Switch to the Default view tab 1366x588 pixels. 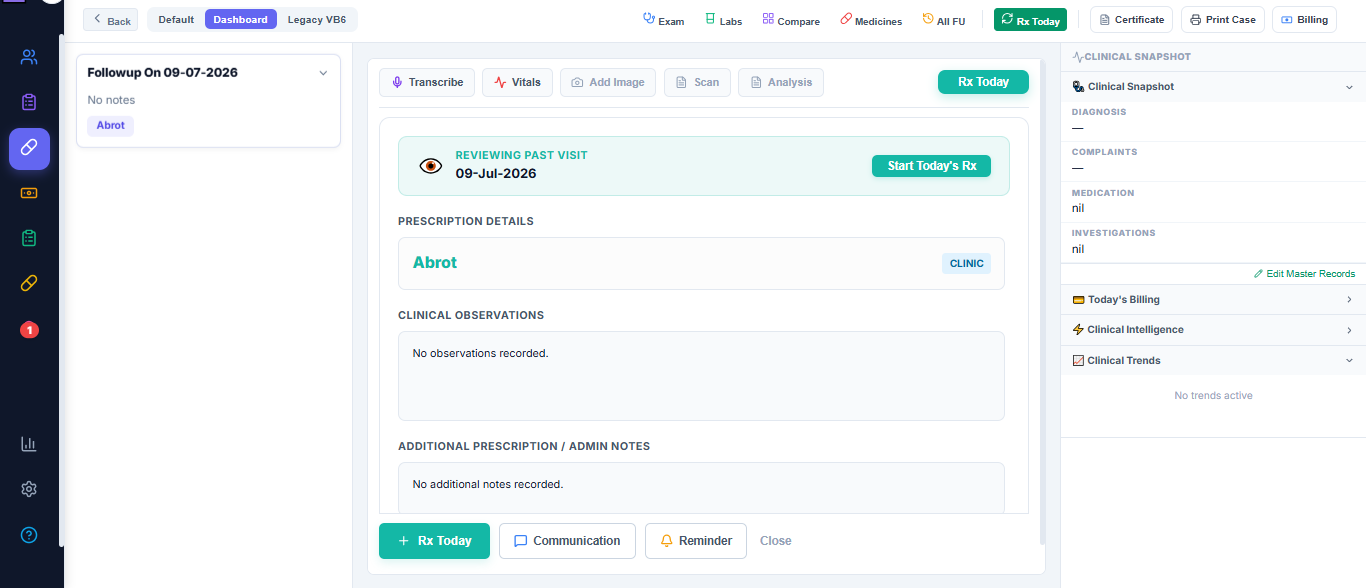coord(176,20)
